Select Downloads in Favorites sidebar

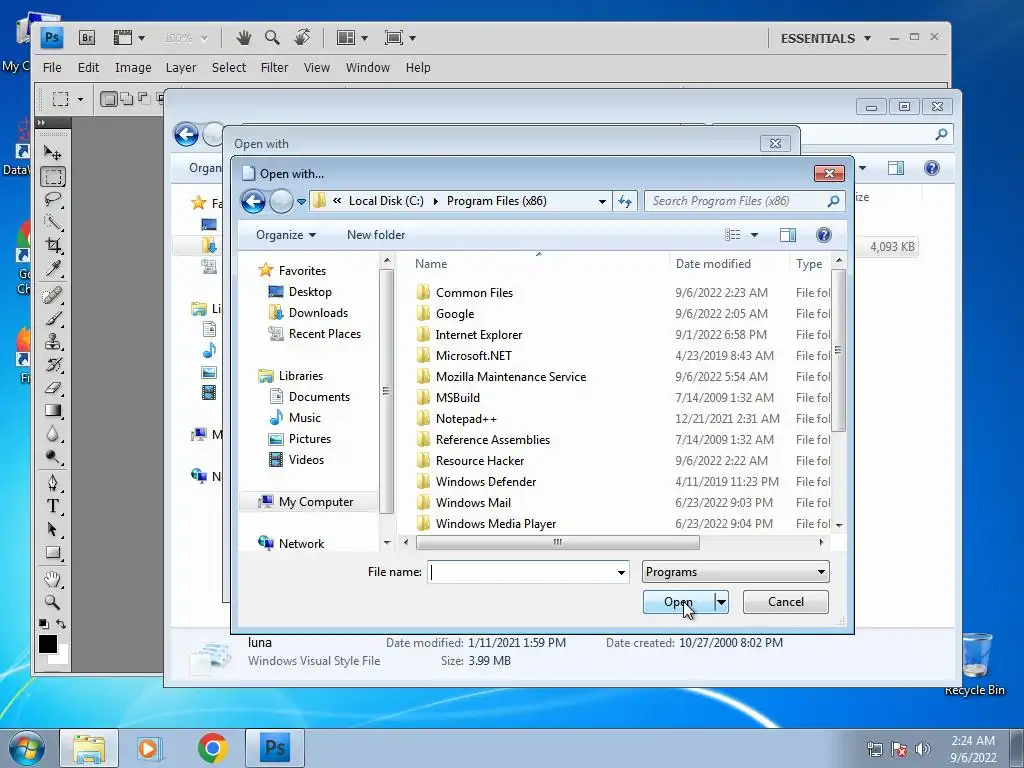319,313
